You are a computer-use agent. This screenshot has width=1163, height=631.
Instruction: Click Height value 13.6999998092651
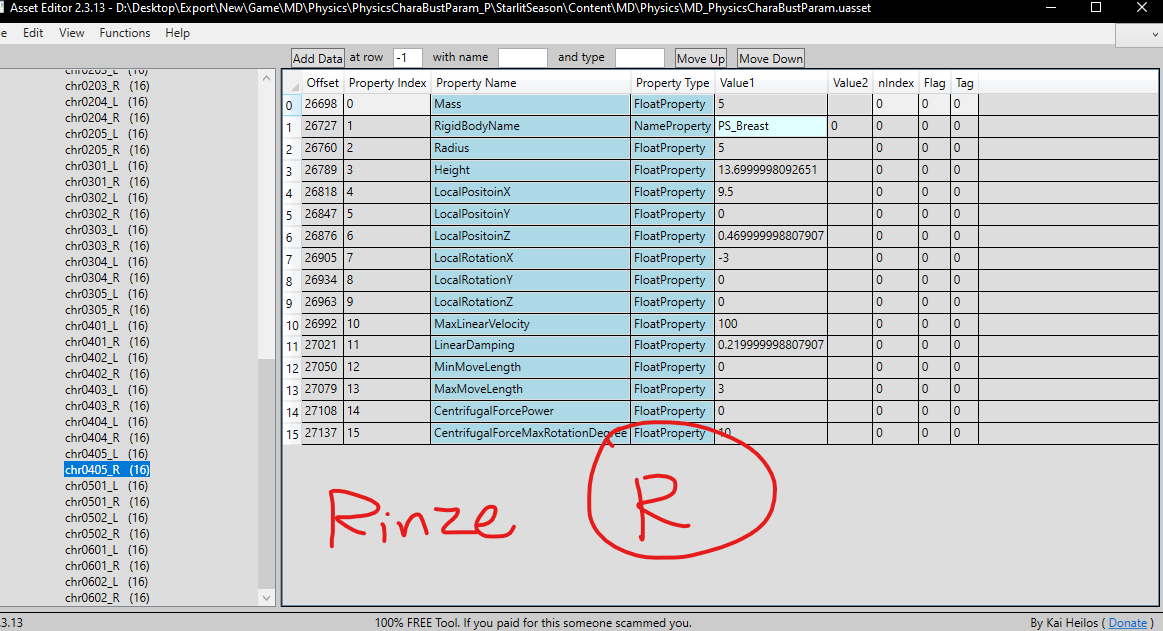coord(771,170)
